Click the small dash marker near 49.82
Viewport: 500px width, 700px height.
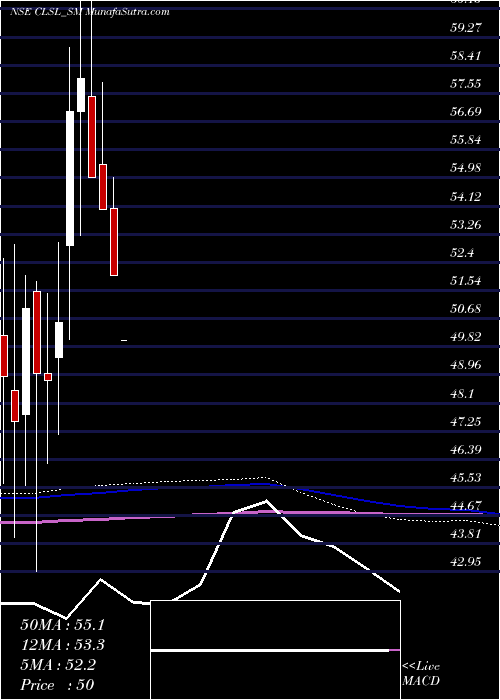click(x=125, y=341)
